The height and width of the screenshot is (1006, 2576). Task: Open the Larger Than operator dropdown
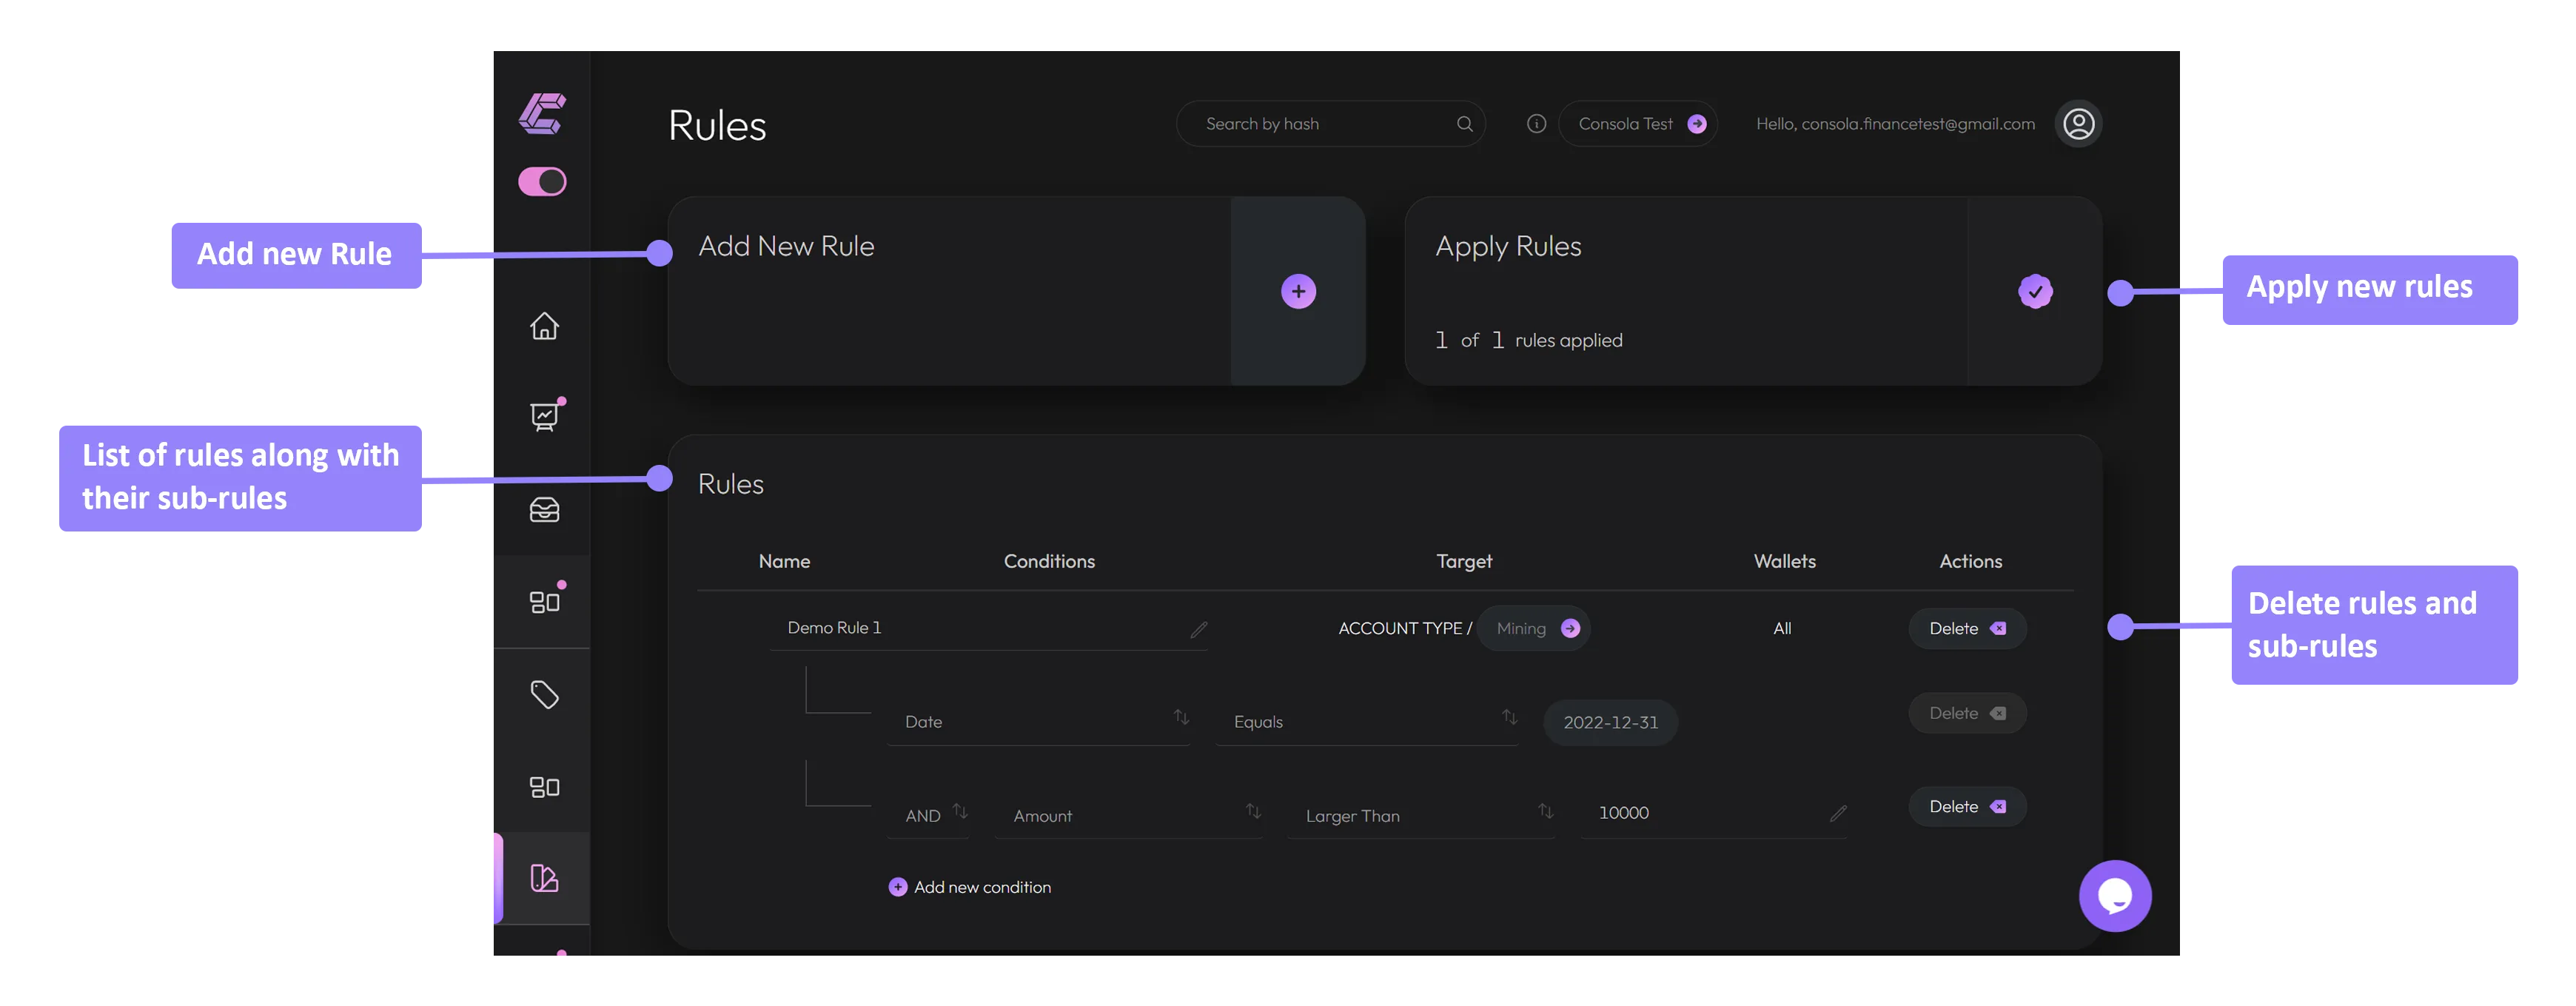[1420, 815]
